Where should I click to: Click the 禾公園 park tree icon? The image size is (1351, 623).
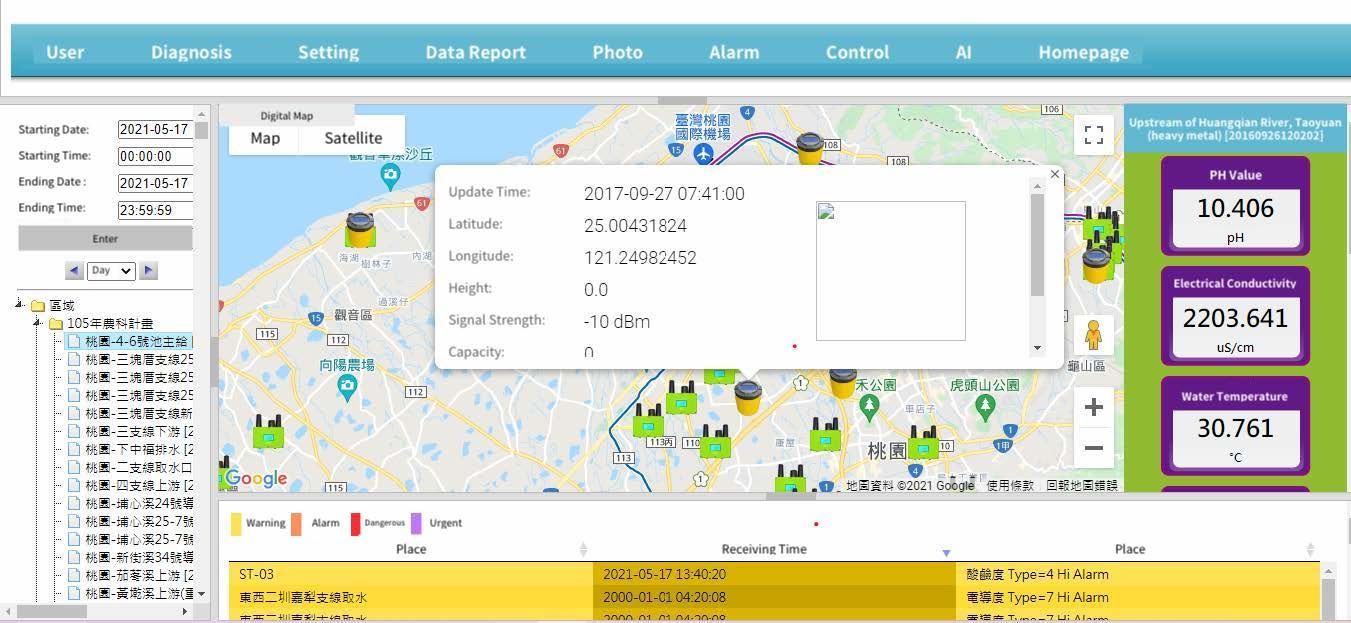(869, 407)
